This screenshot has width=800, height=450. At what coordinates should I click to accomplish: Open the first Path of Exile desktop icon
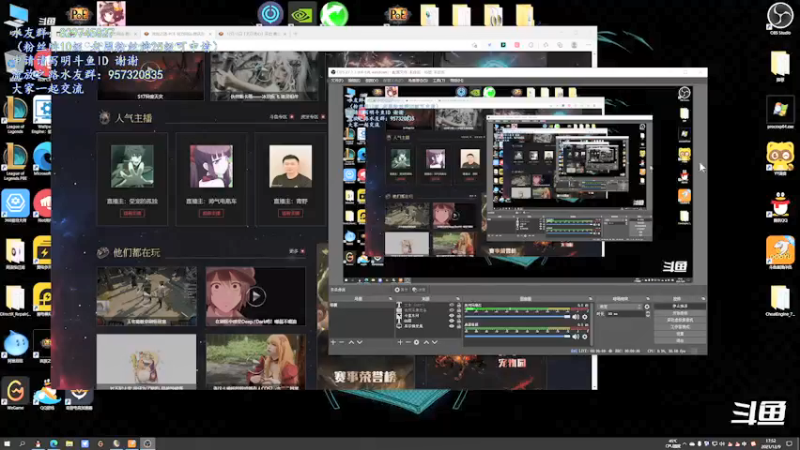(79, 14)
